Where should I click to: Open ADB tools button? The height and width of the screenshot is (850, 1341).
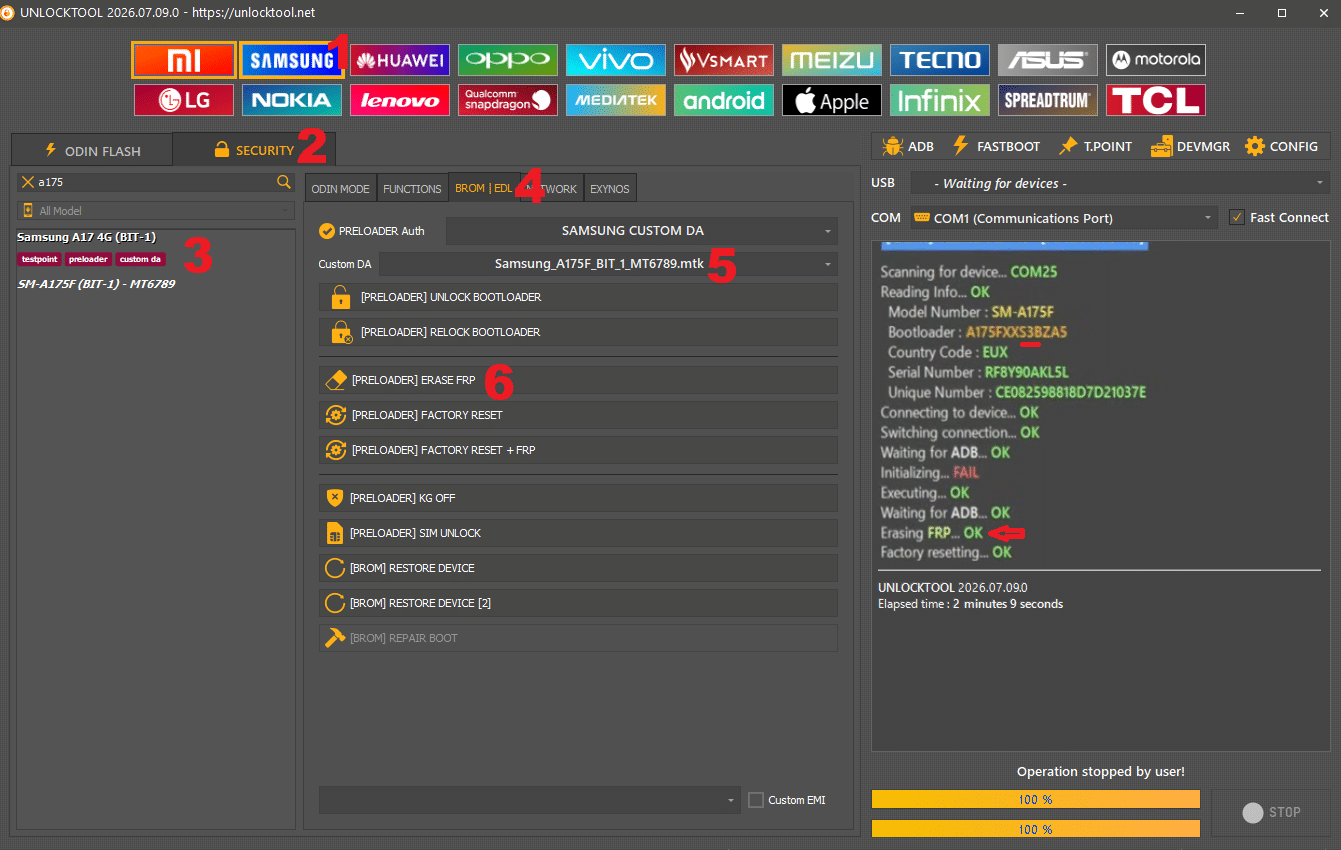point(908,146)
